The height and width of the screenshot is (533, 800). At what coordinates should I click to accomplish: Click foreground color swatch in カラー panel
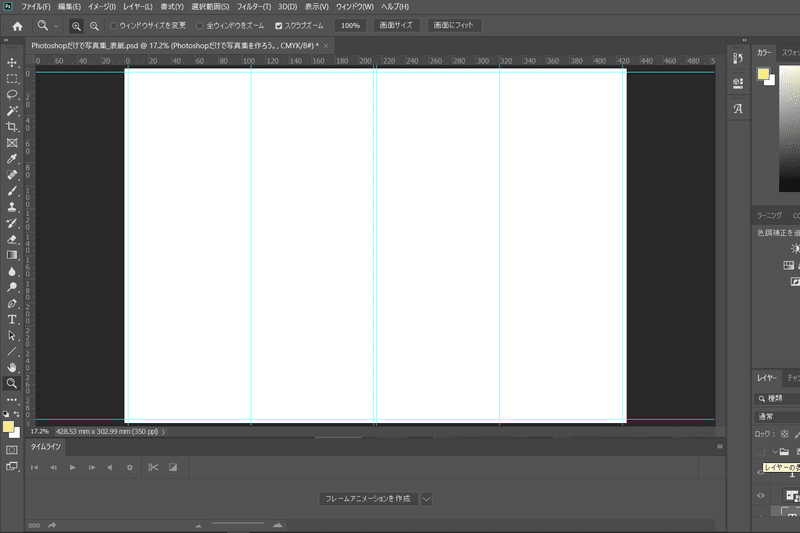point(763,74)
